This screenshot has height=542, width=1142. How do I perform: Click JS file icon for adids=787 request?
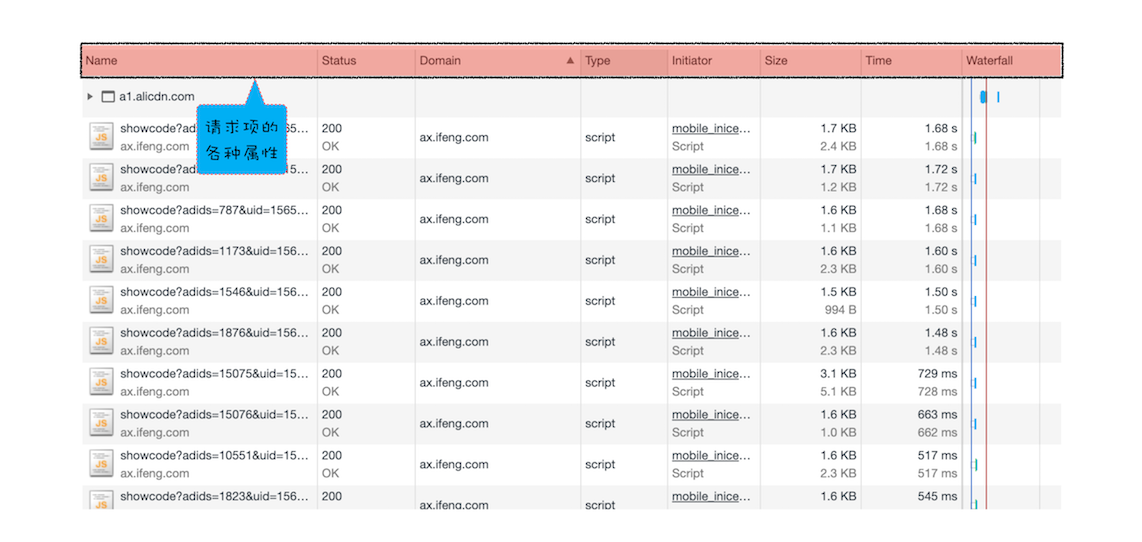(x=100, y=219)
